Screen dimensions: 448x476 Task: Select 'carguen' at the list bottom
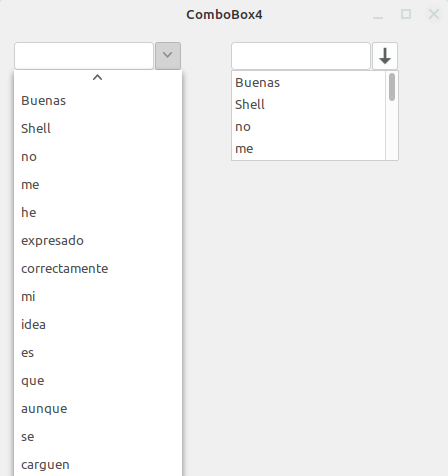click(x=98, y=465)
